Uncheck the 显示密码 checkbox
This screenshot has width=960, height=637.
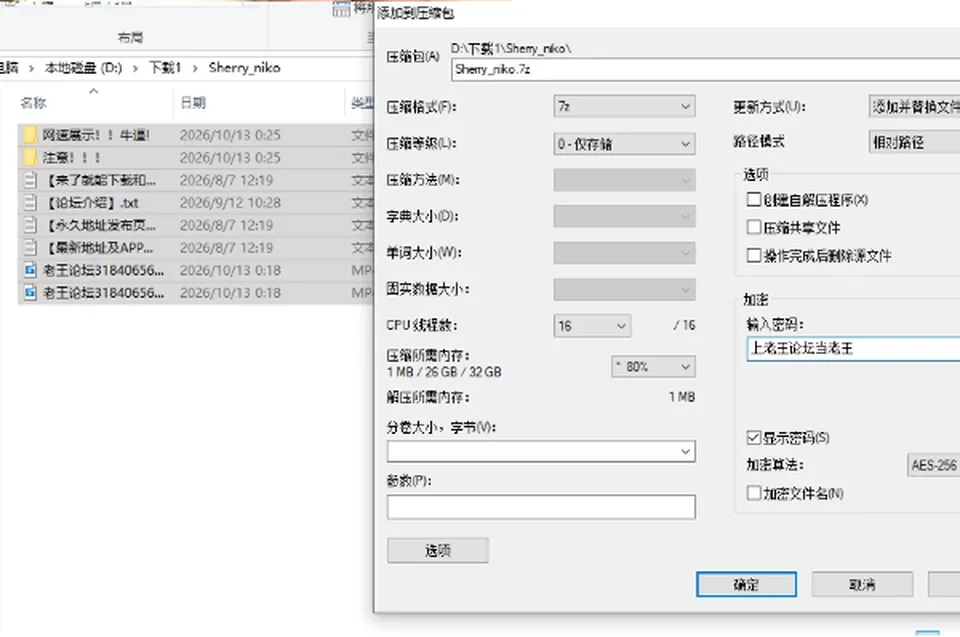[x=754, y=437]
